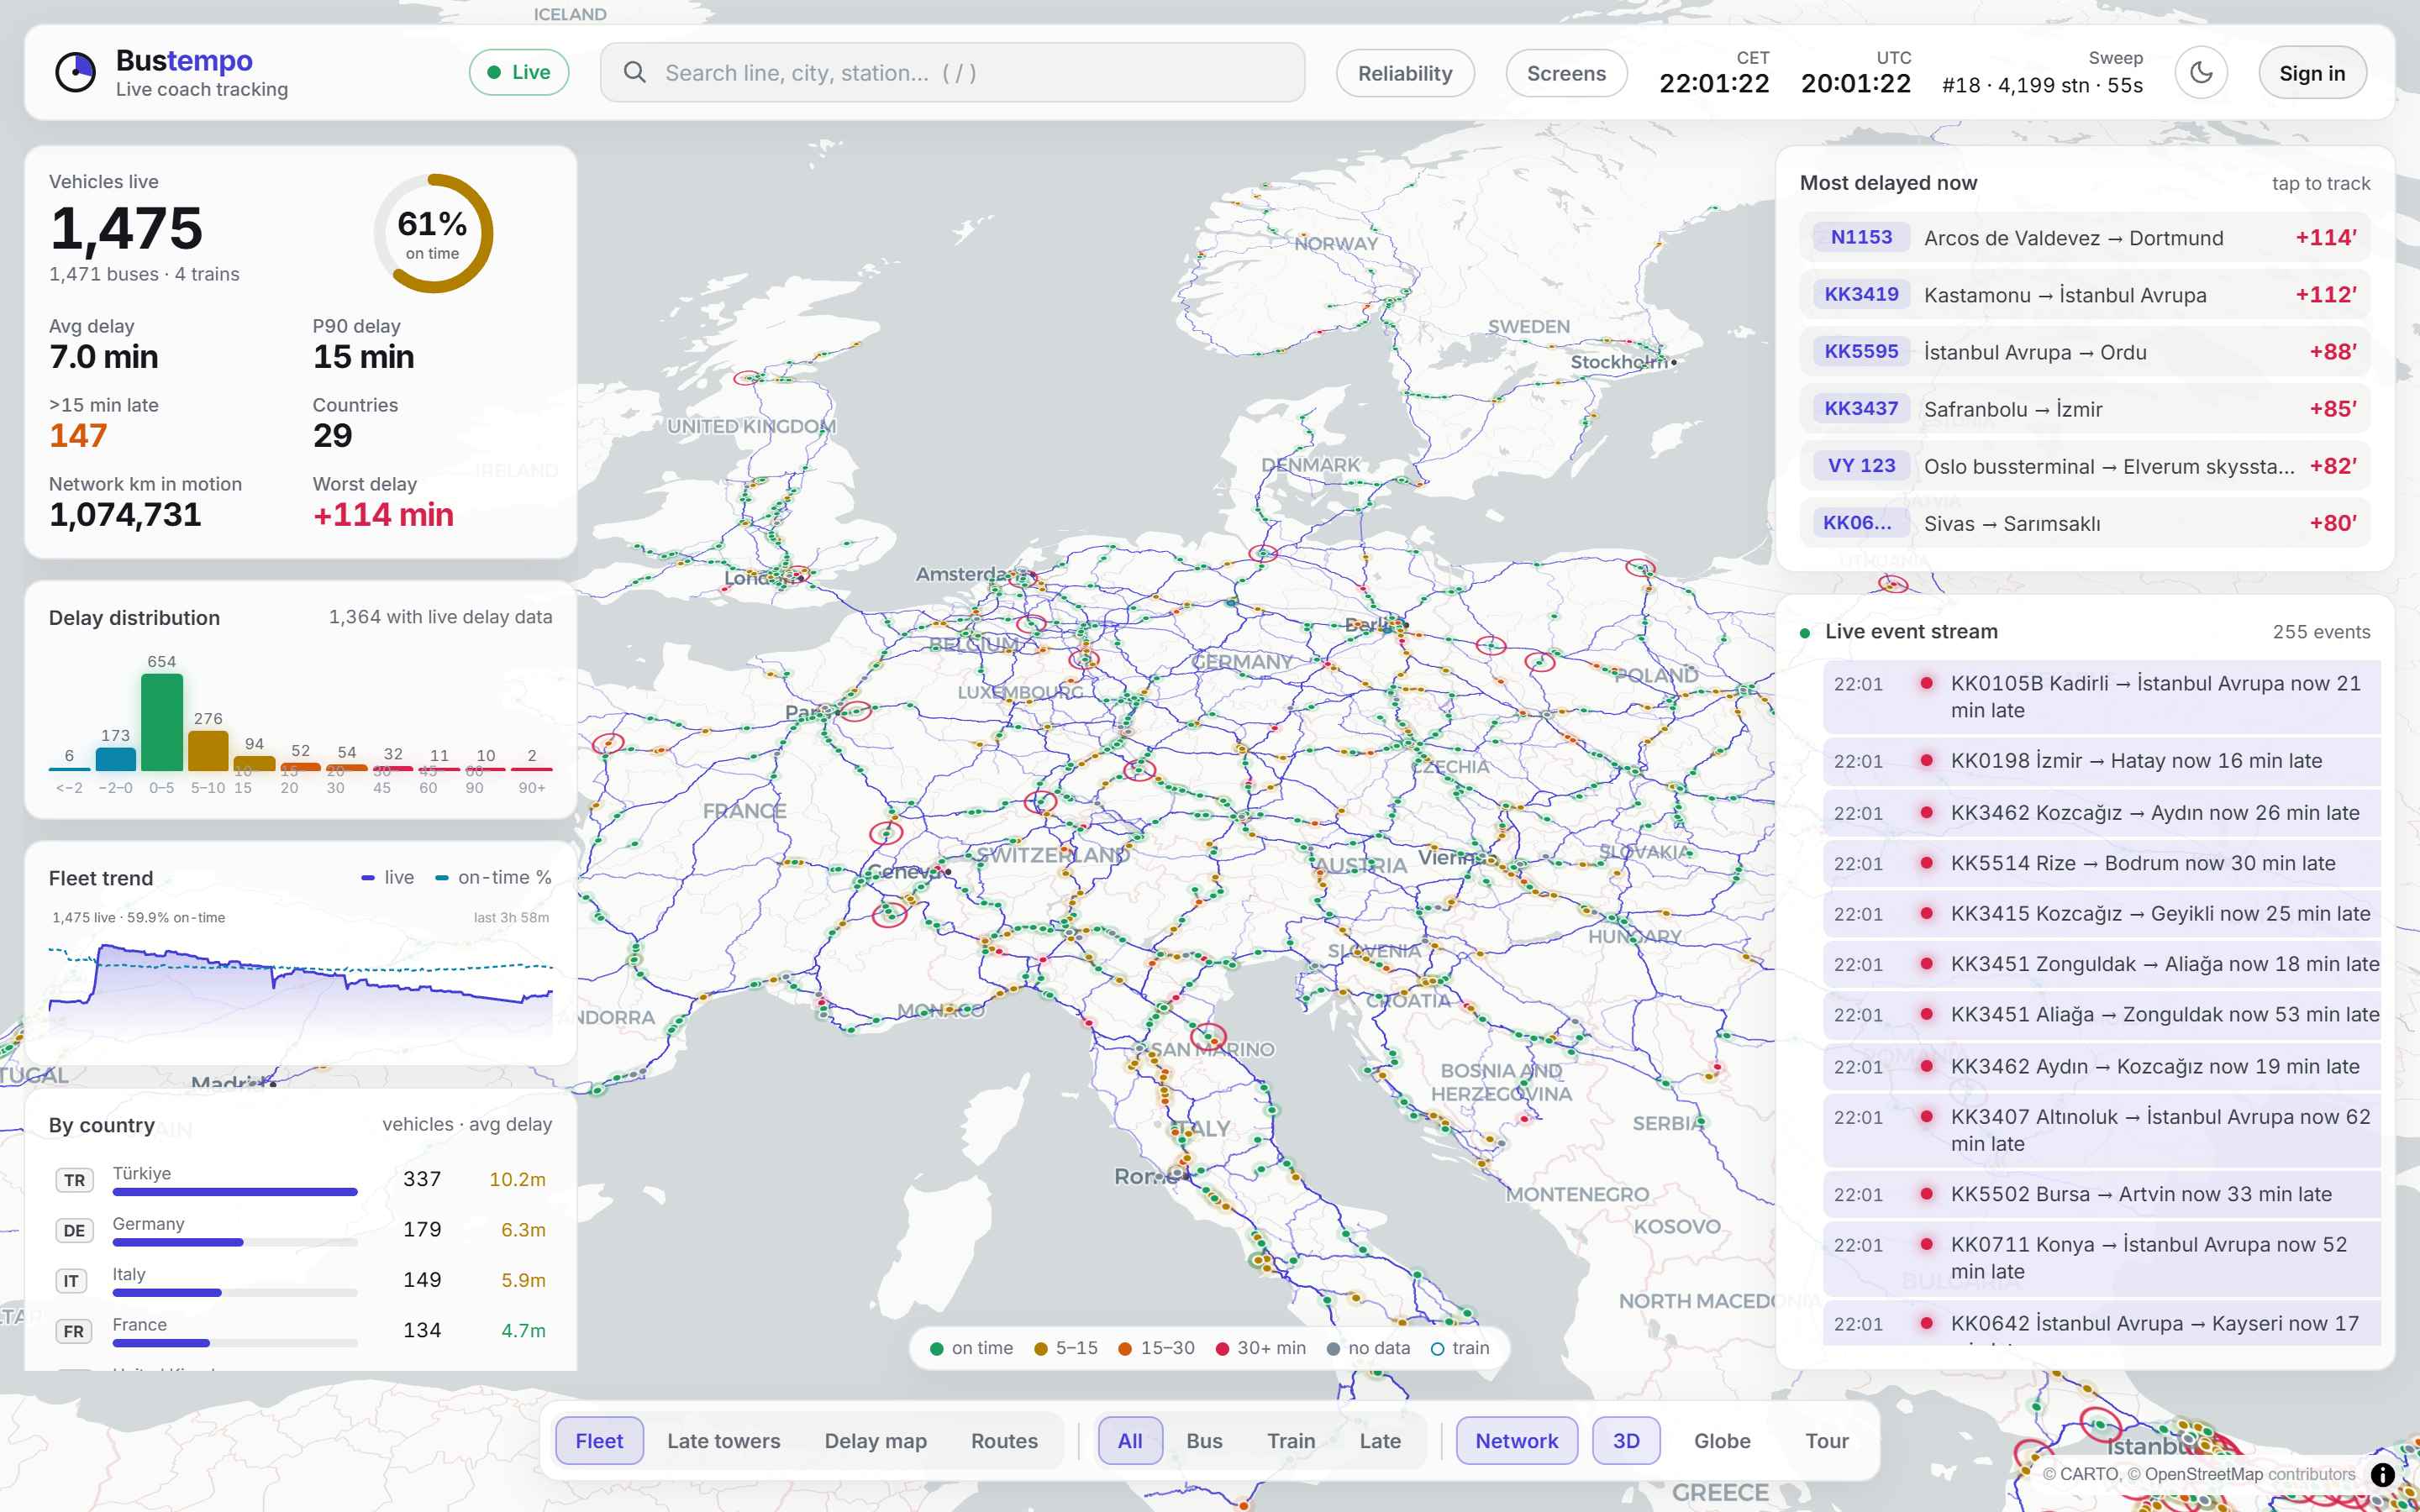Image resolution: width=2420 pixels, height=1512 pixels.
Task: Toggle the 3D map view
Action: 1626,1440
